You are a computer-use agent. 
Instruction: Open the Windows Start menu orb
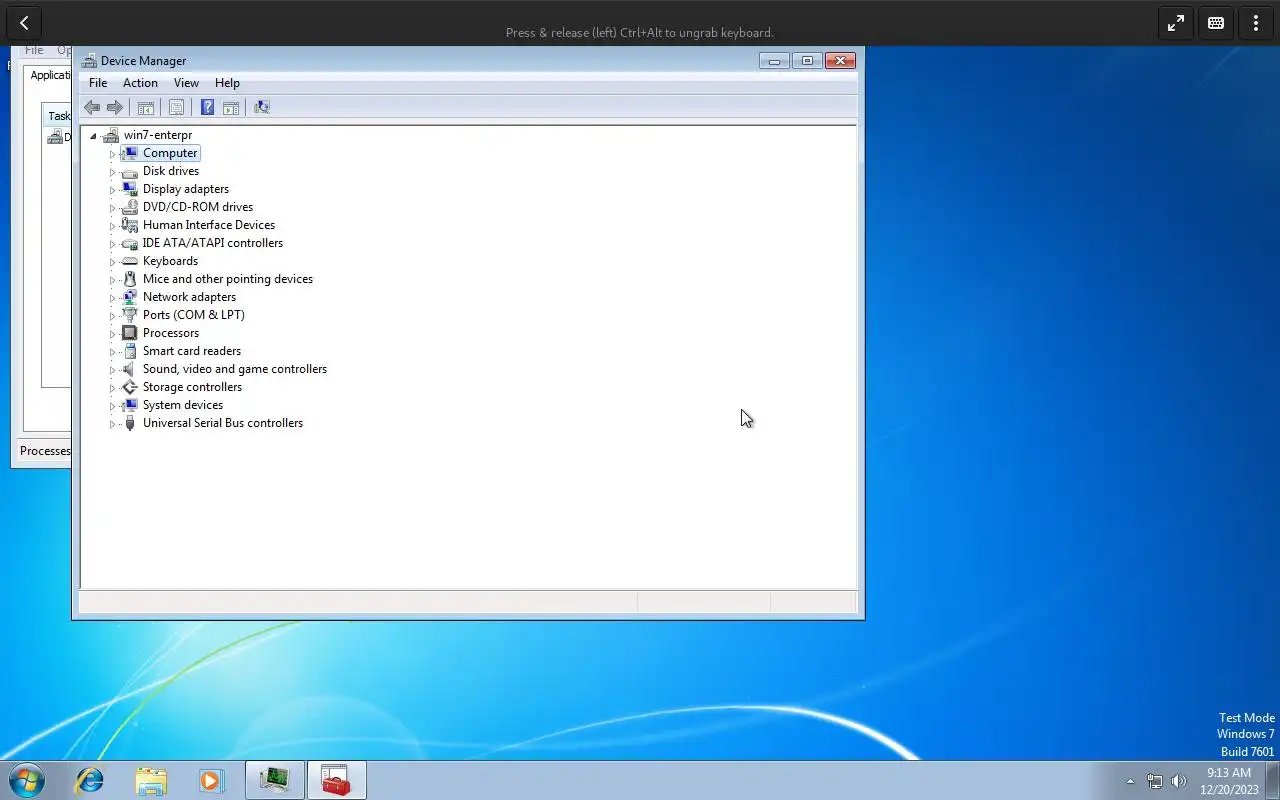click(27, 780)
